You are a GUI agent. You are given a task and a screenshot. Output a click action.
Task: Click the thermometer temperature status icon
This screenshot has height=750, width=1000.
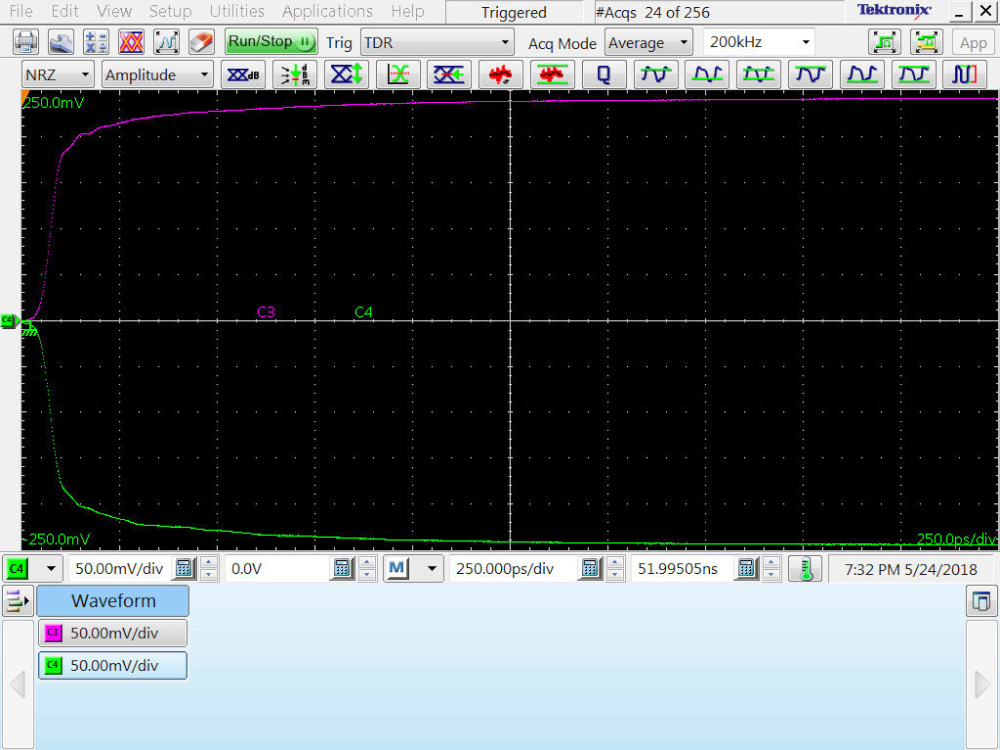(805, 568)
